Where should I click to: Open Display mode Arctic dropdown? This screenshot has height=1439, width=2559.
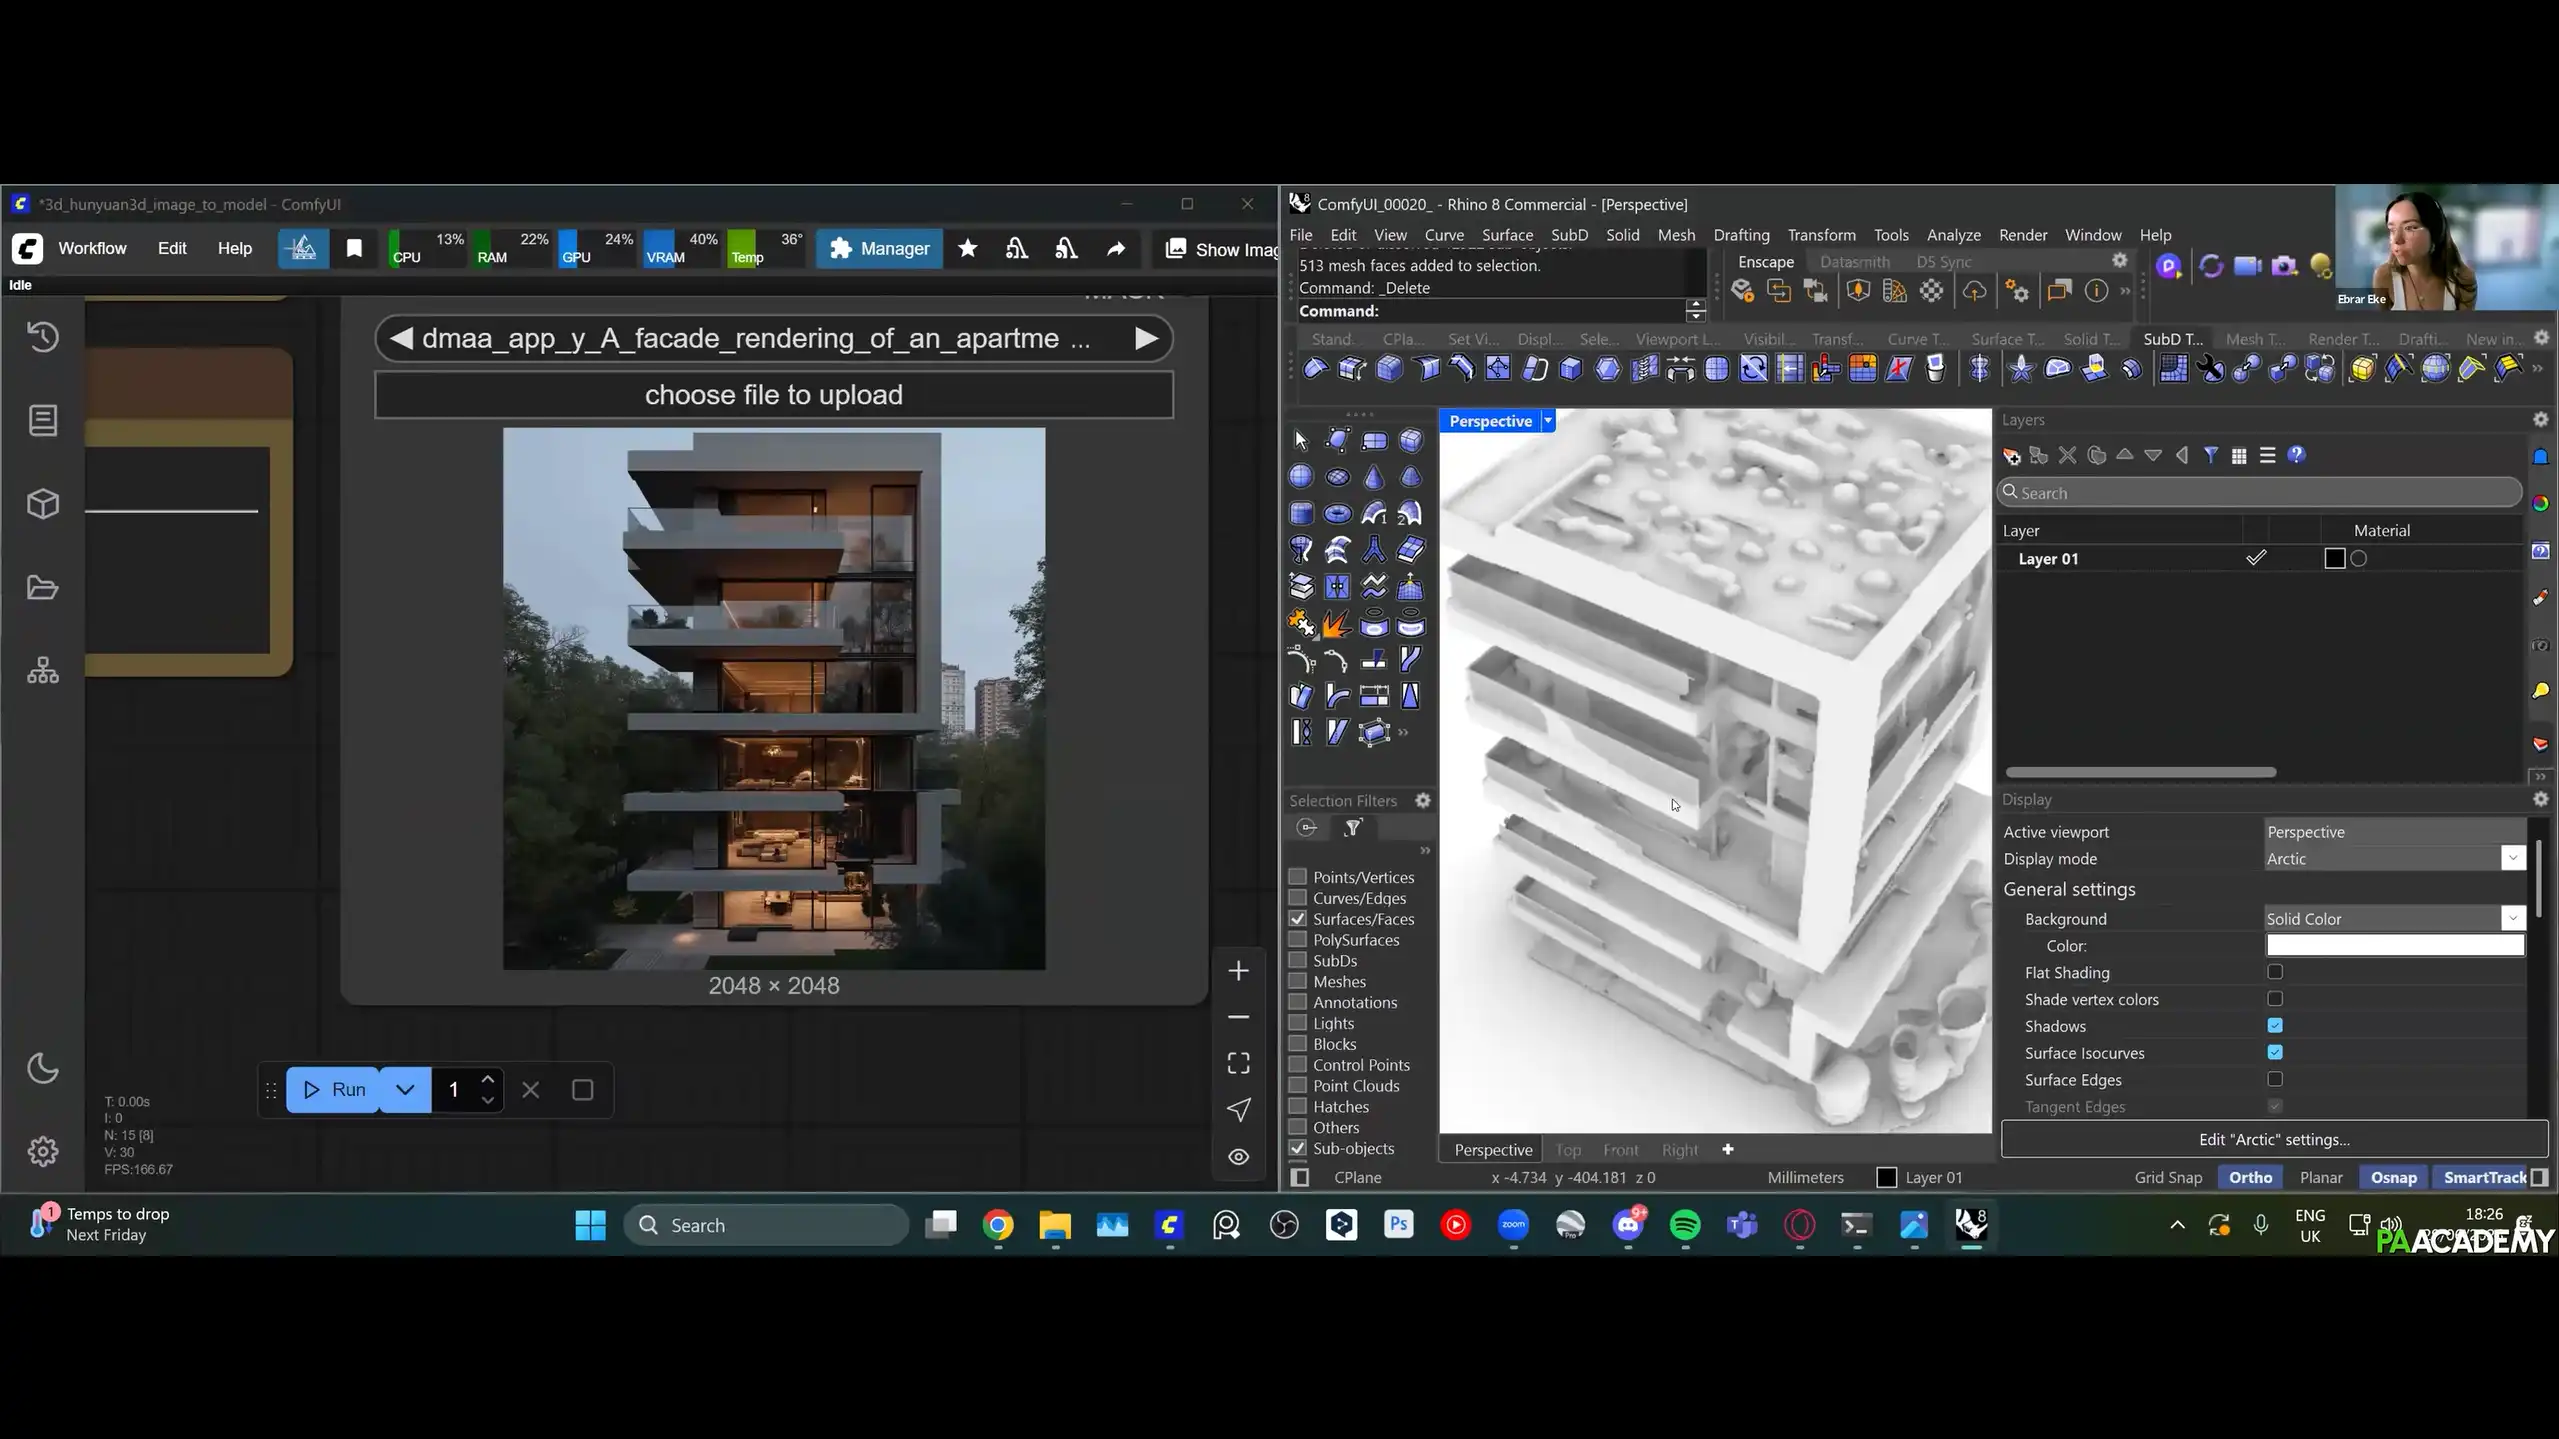(x=2512, y=859)
